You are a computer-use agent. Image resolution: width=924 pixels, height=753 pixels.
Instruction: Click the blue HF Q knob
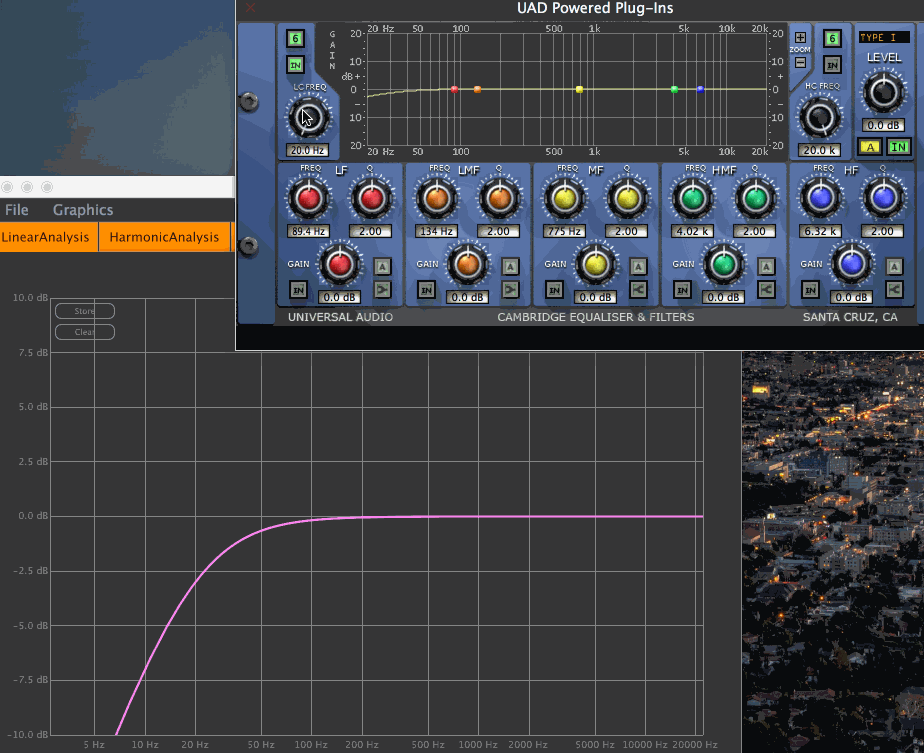tap(883, 199)
